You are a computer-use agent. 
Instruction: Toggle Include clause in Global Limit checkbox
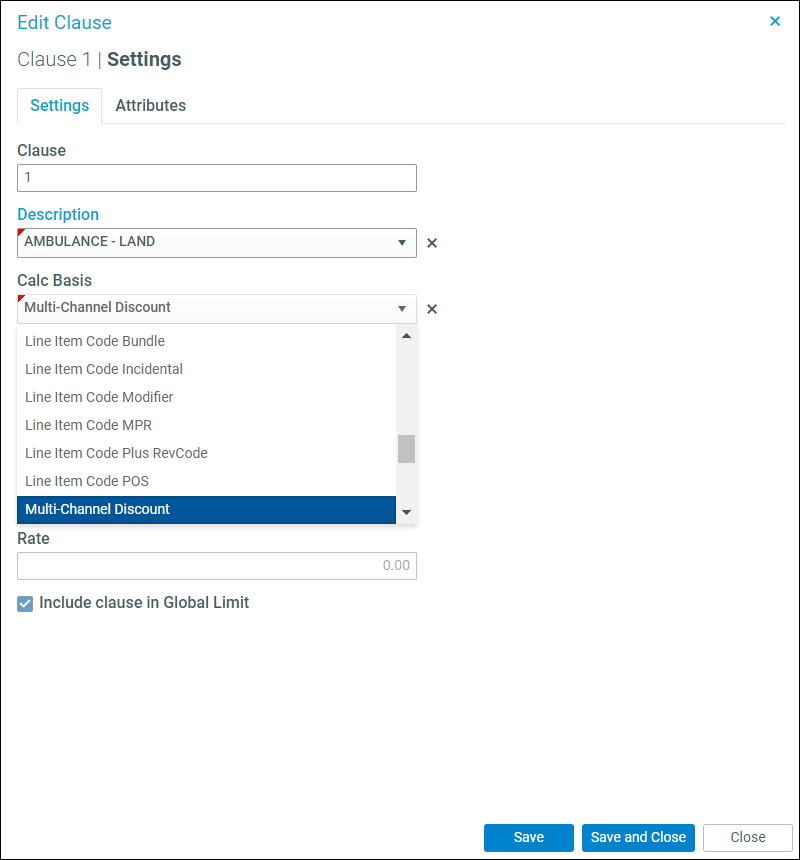(x=25, y=604)
